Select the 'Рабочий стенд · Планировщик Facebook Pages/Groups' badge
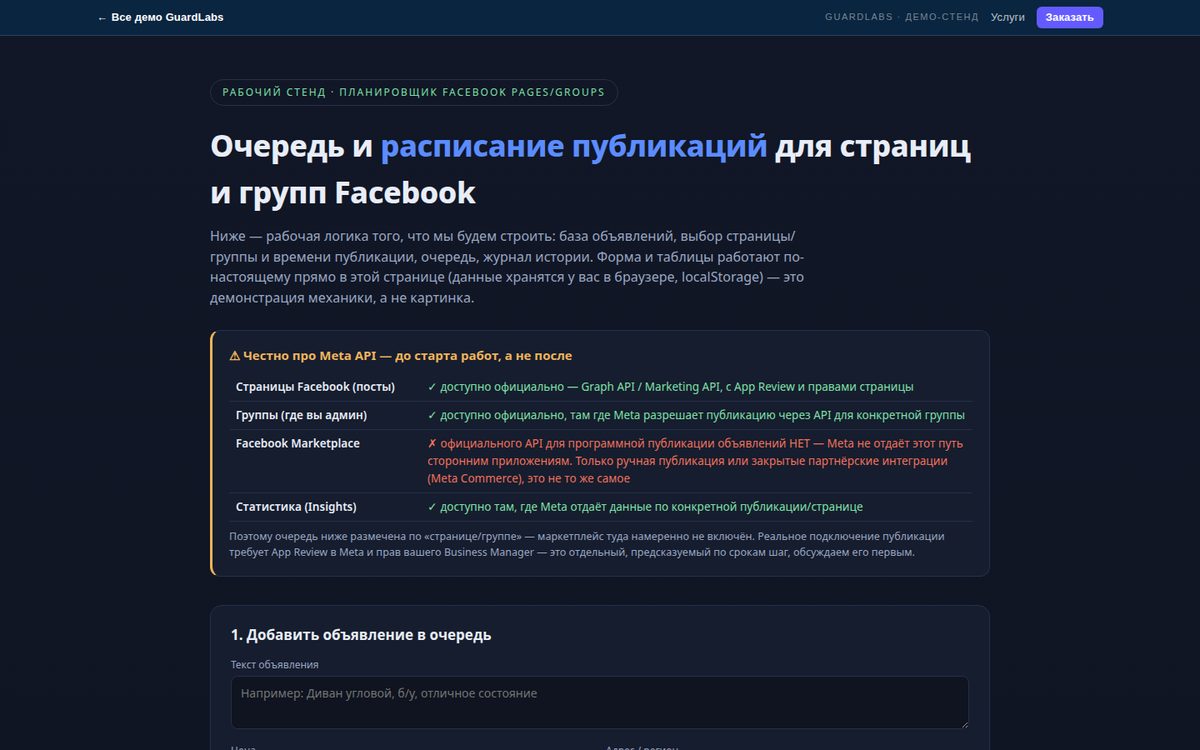 pyautogui.click(x=414, y=92)
